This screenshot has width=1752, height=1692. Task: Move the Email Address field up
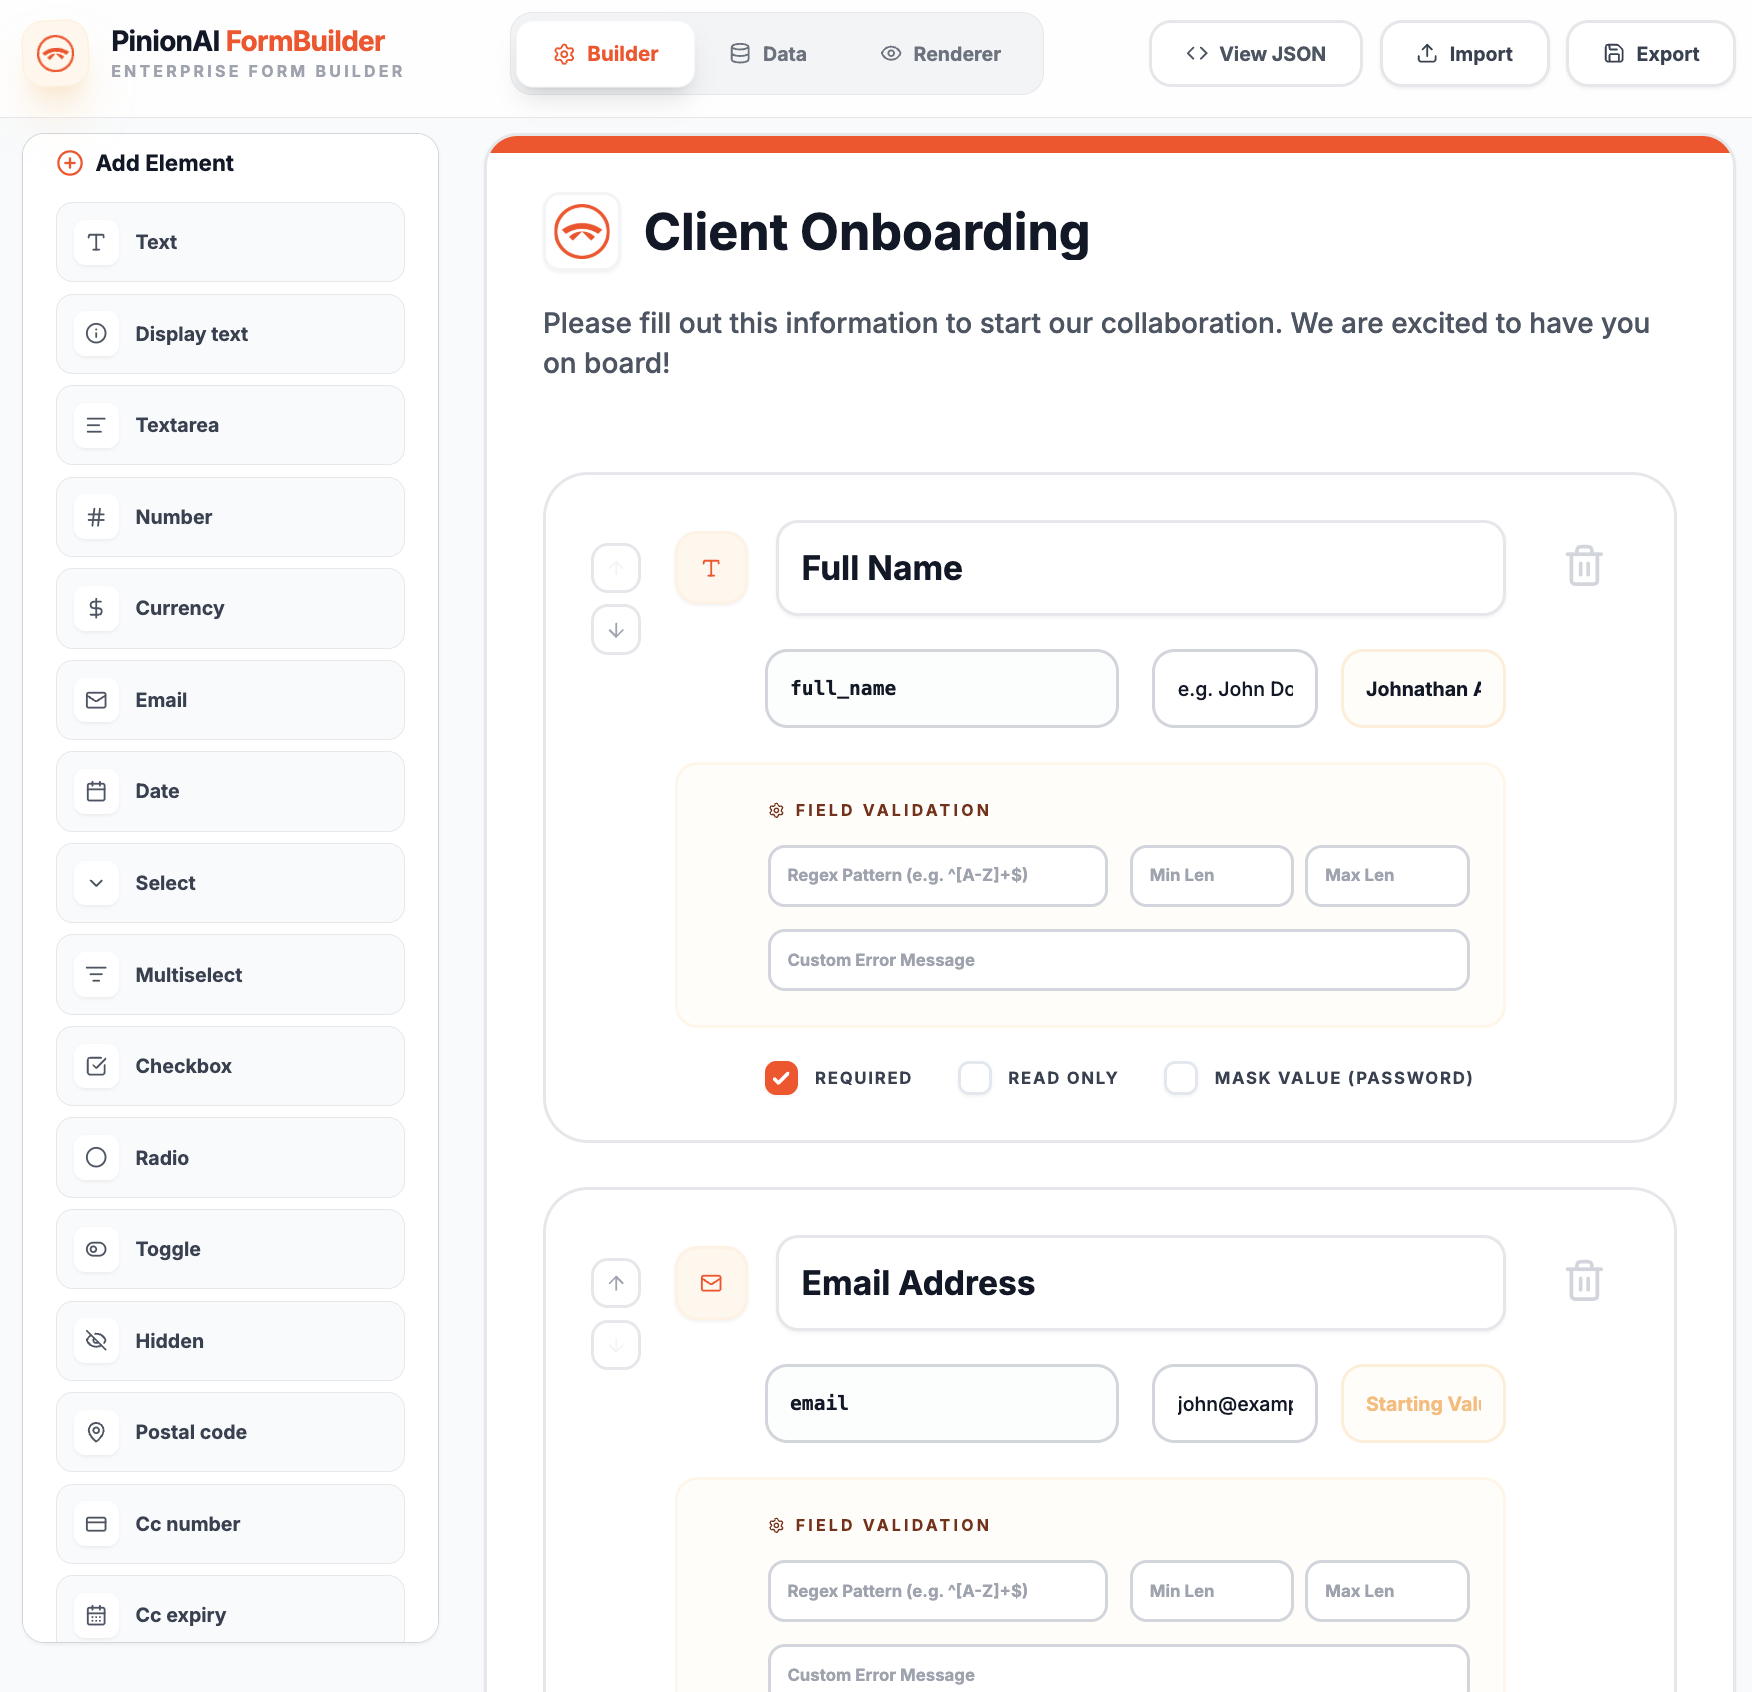(x=616, y=1283)
